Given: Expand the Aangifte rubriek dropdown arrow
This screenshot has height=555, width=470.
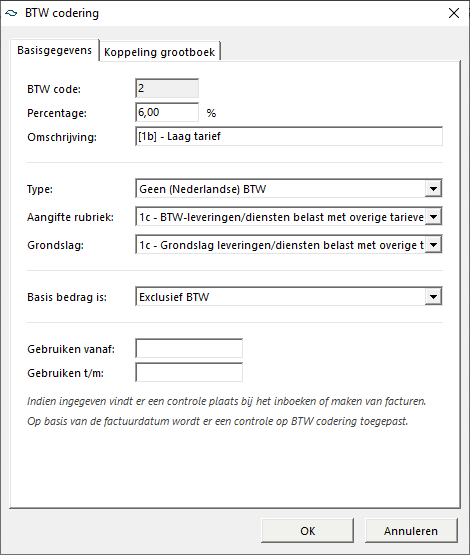Looking at the screenshot, I should tap(434, 217).
